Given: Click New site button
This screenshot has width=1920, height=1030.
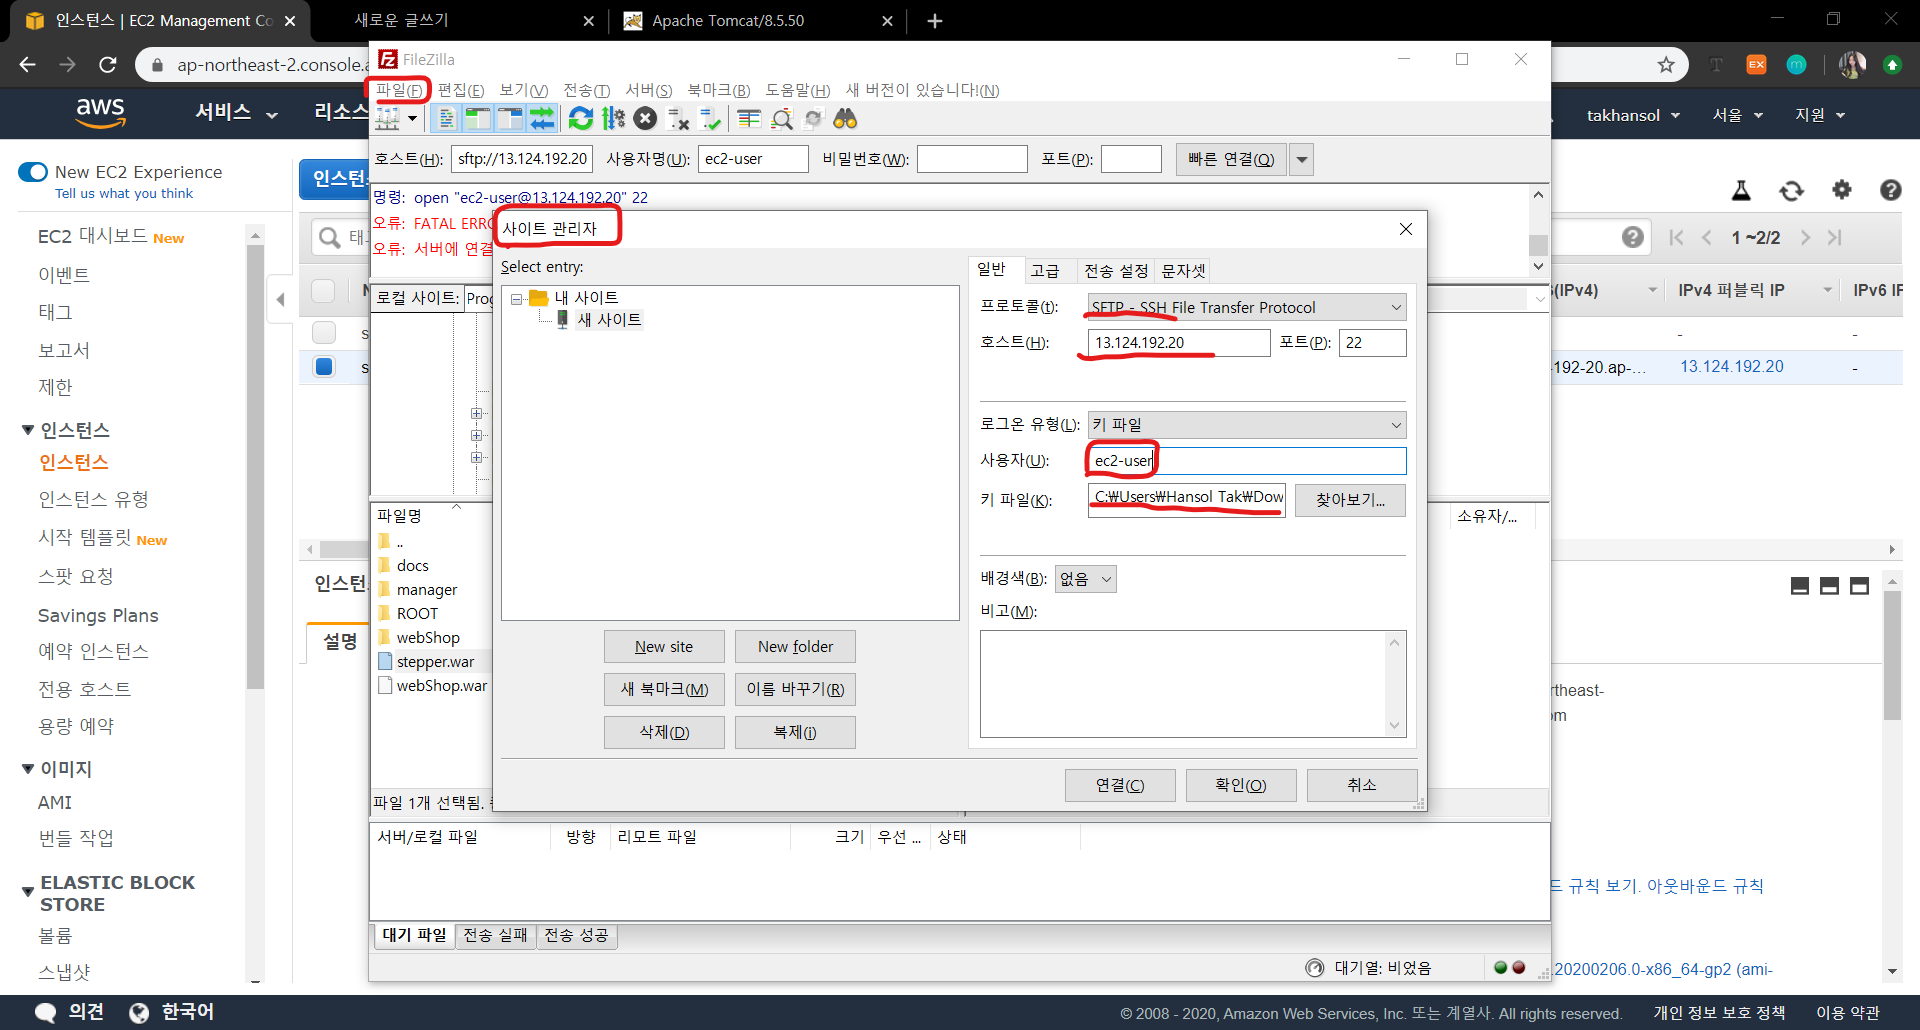Looking at the screenshot, I should tap(664, 647).
